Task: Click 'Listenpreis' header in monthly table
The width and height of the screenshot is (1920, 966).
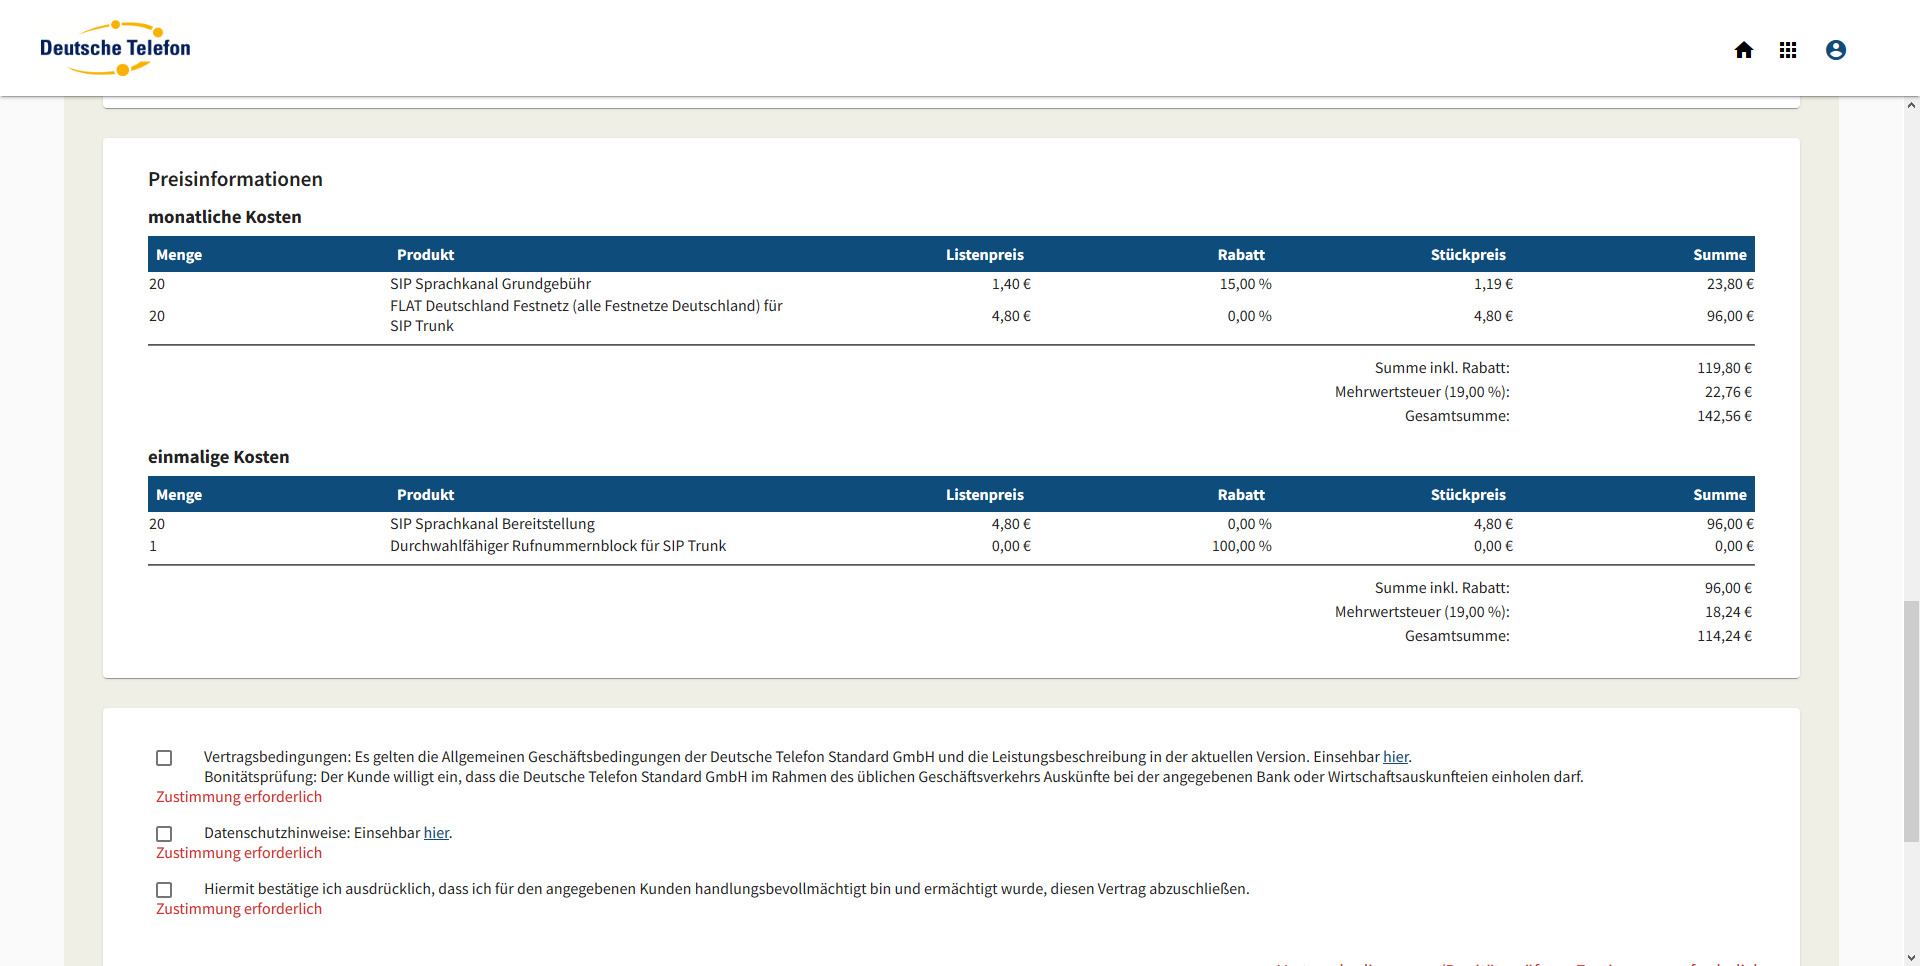Action: (985, 255)
